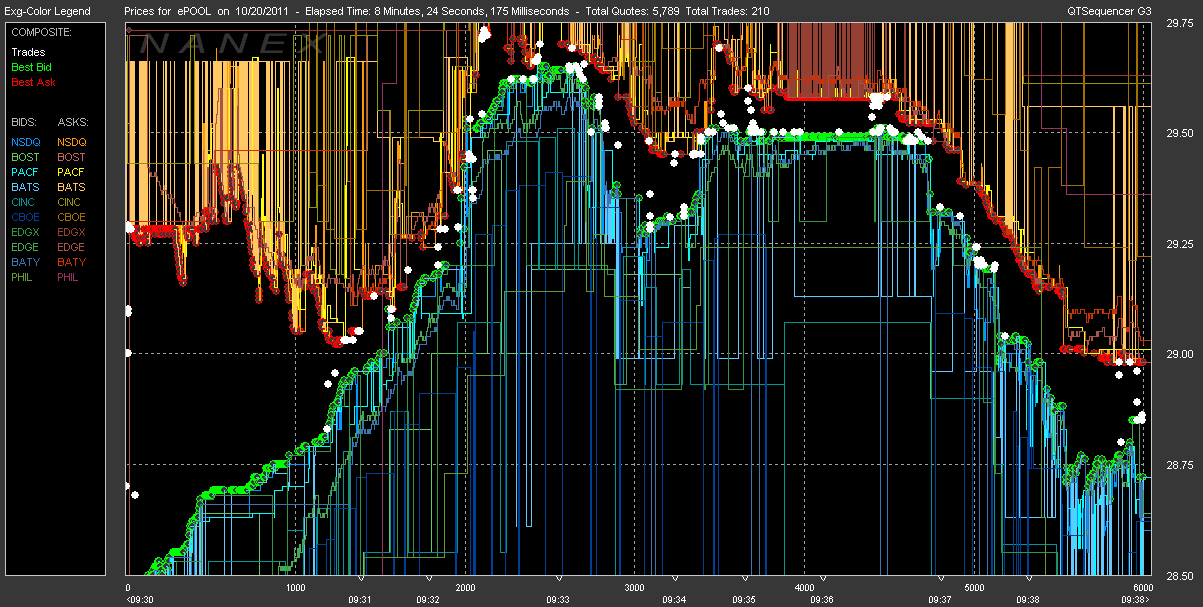Click the 5000 sequence axis label
The image size is (1203, 607).
point(975,588)
